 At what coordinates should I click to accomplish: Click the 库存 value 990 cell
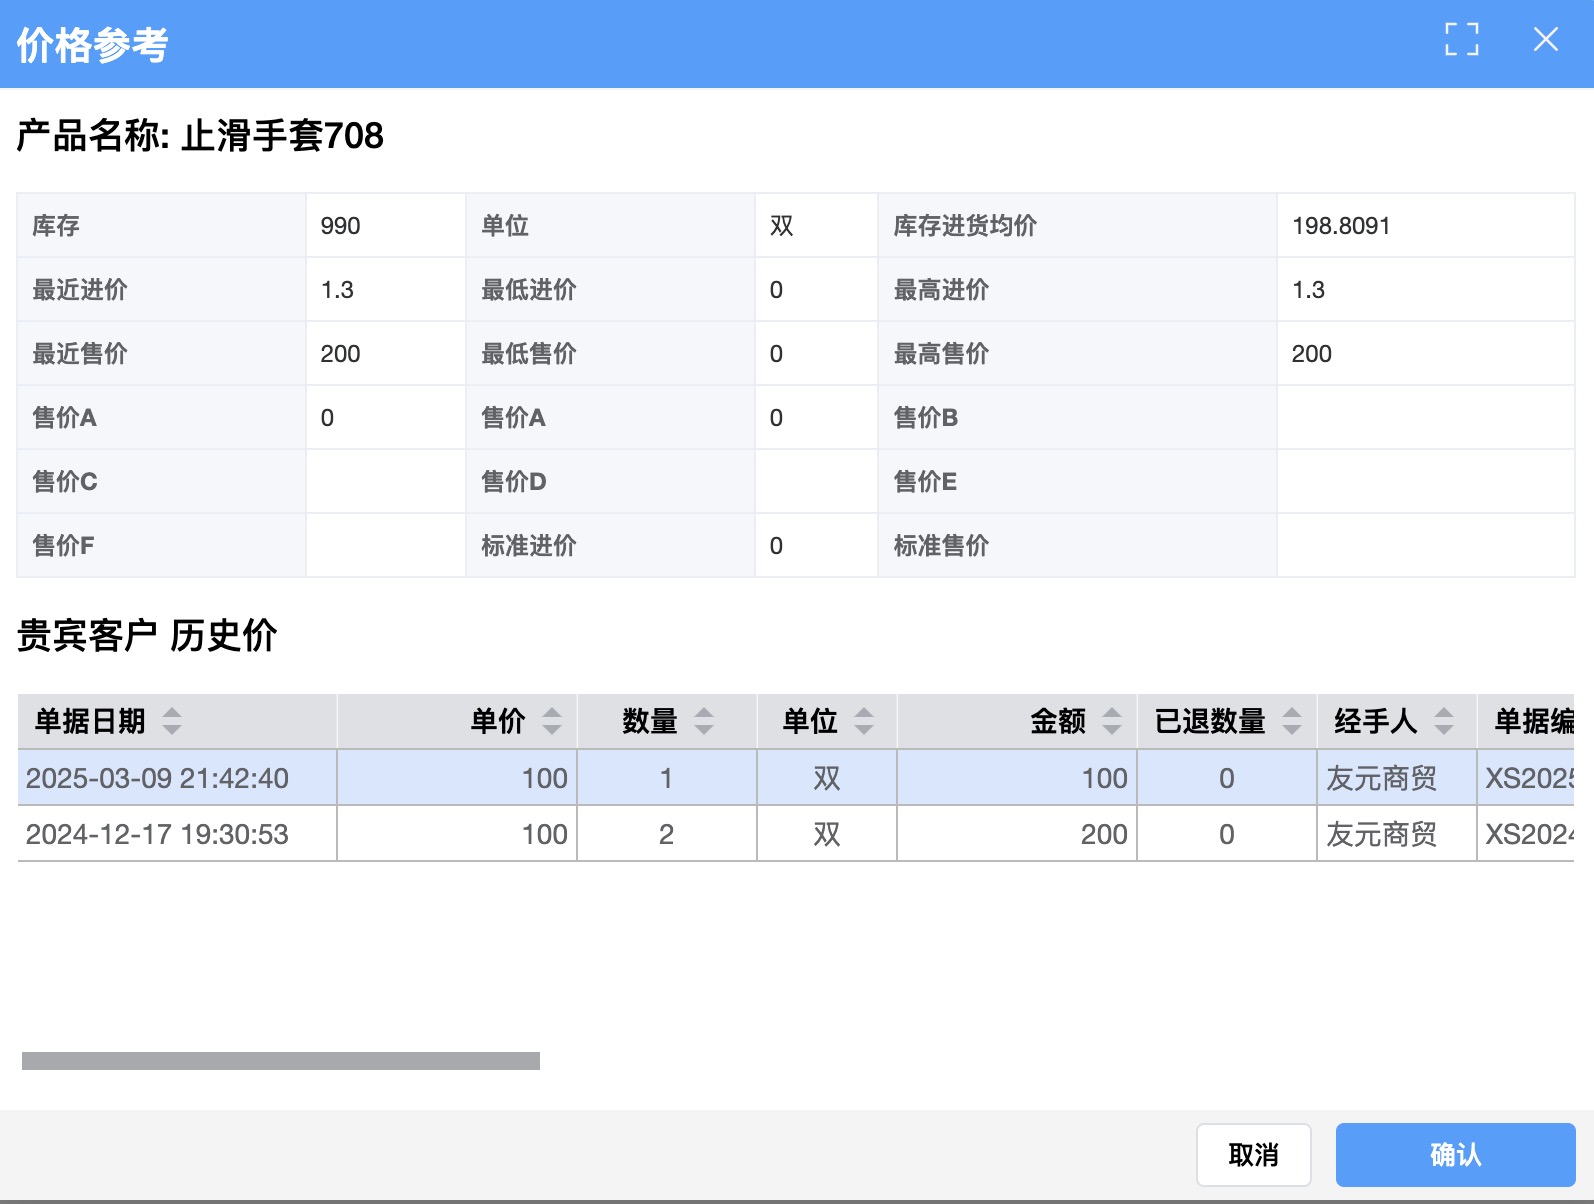click(341, 226)
